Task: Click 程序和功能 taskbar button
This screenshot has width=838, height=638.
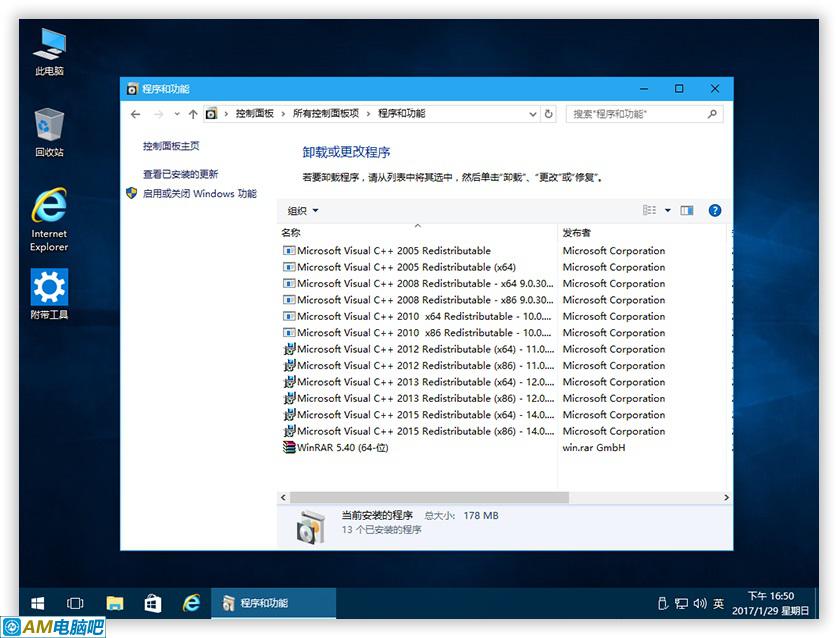Action: pyautogui.click(x=274, y=603)
